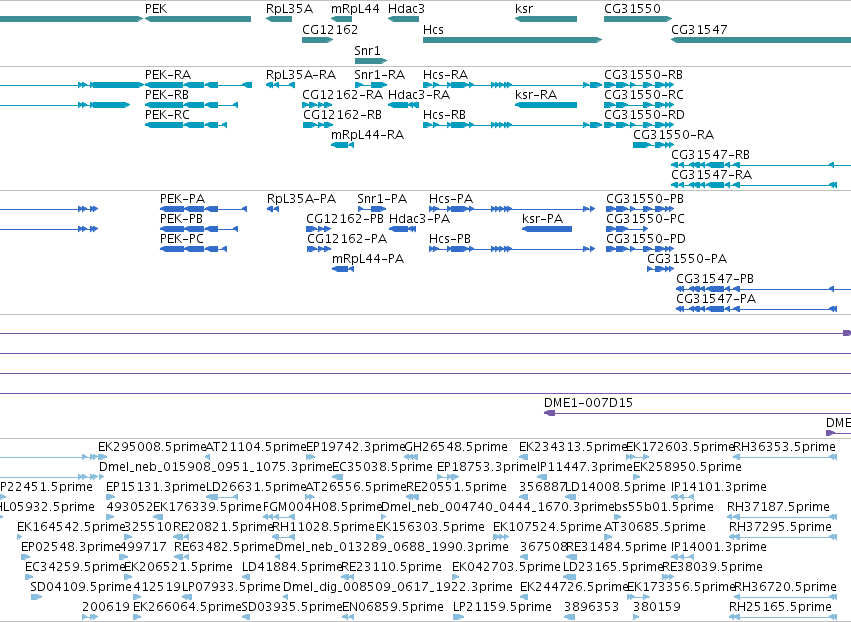This screenshot has width=851, height=622.
Task: Click the long Hcs gene bar
Action: pos(512,40)
